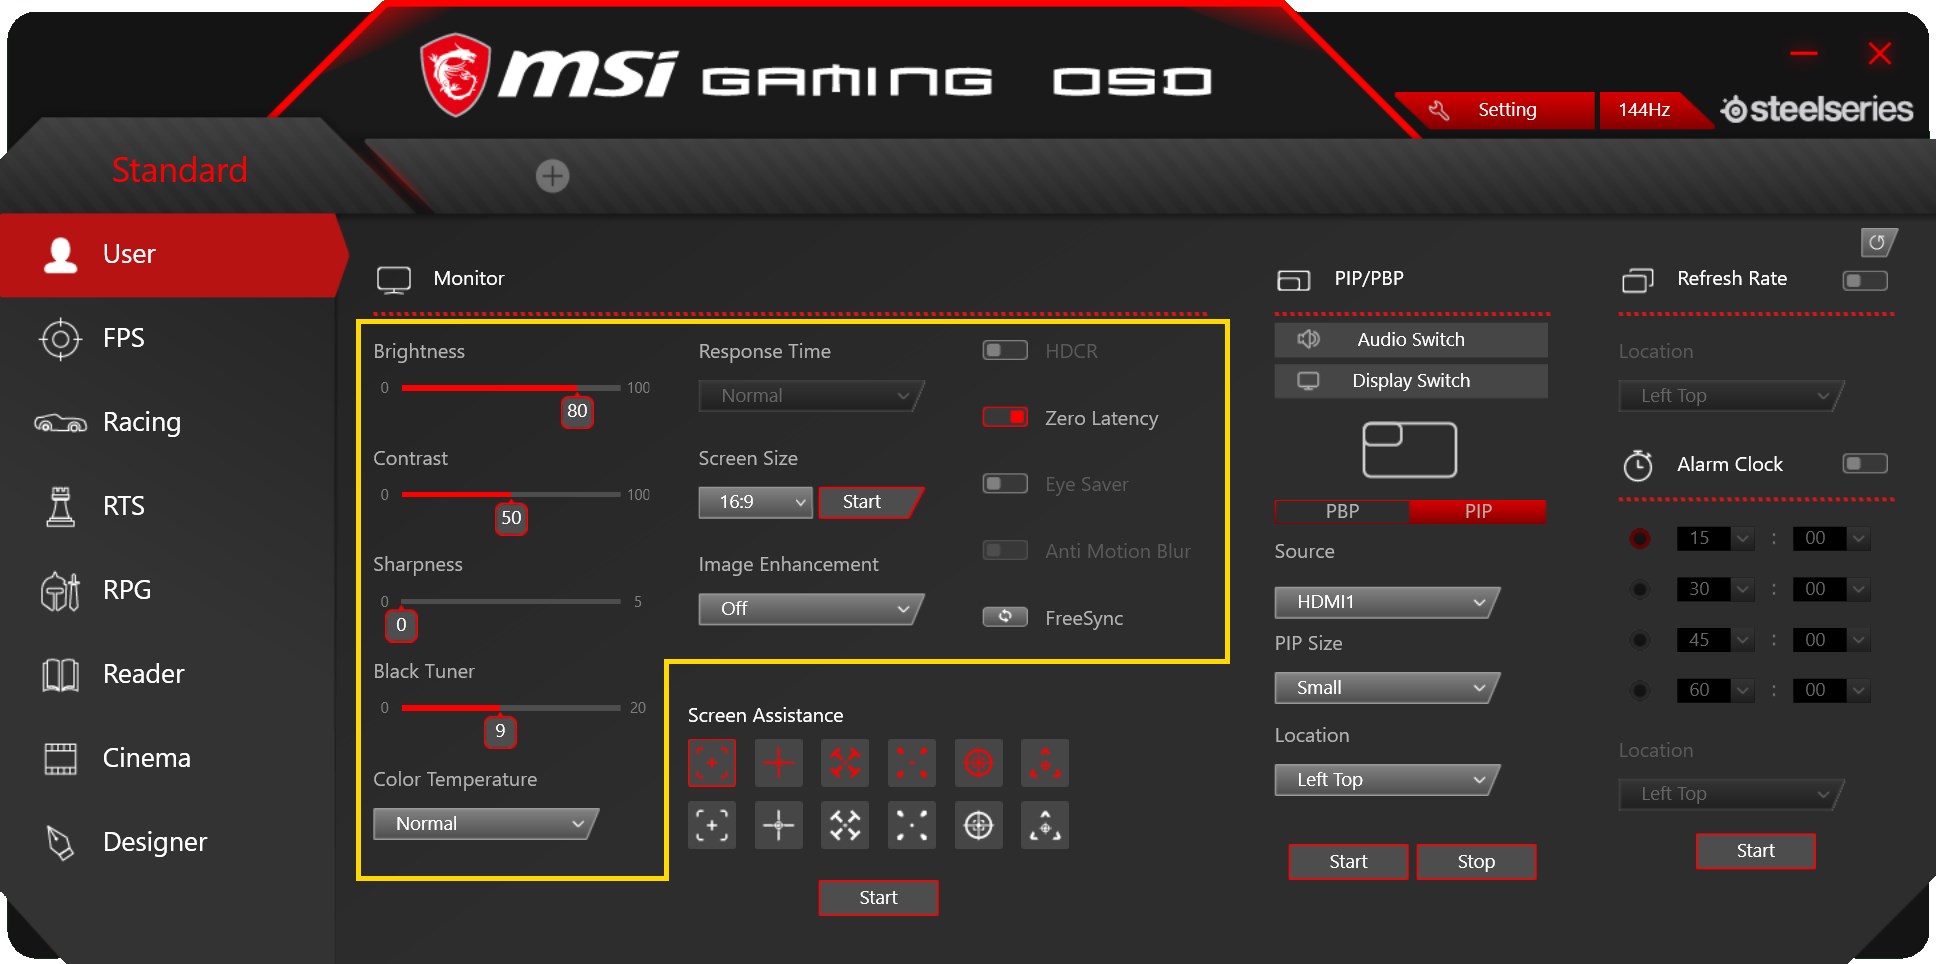Open the Alarm Clock Location dropdown

1731,794
